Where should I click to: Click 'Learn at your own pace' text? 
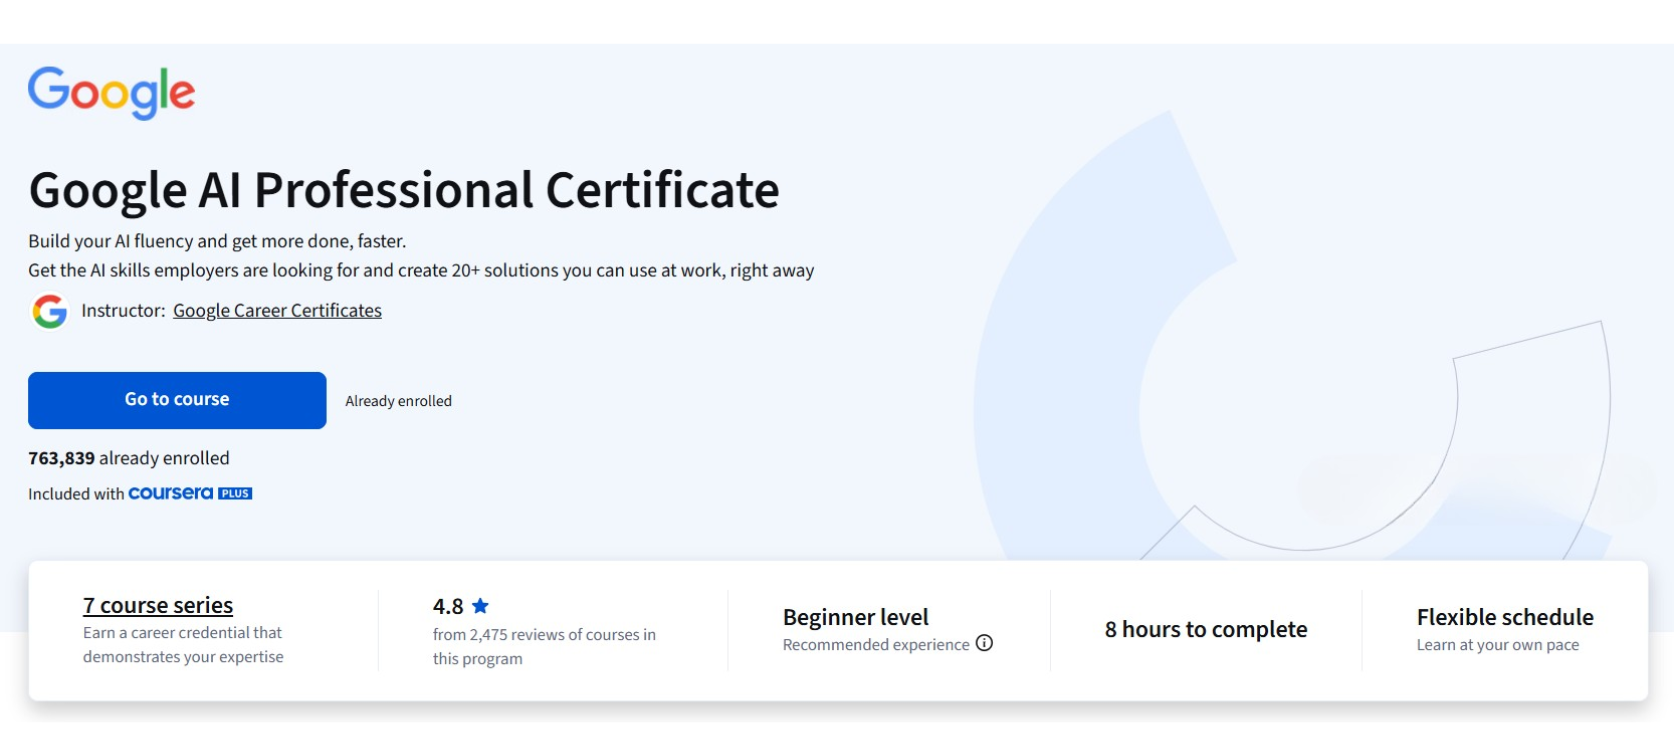pos(1498,645)
